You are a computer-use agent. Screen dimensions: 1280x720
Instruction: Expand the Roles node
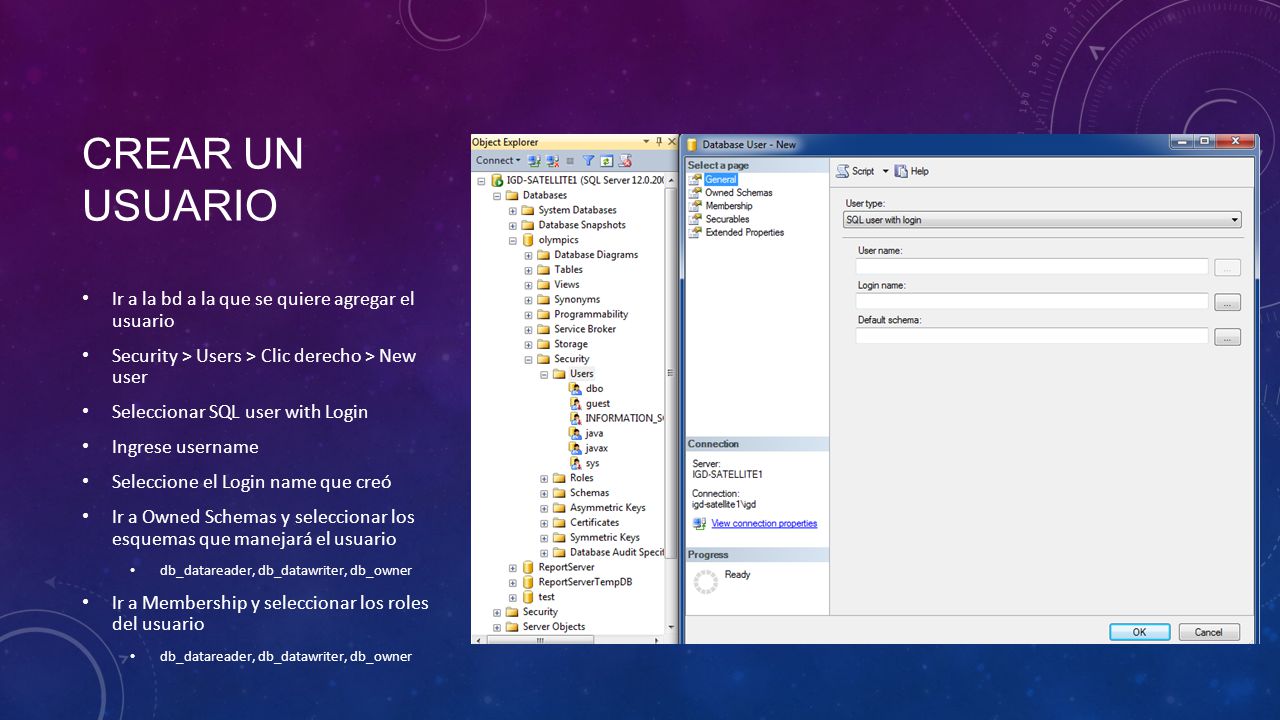tap(545, 478)
